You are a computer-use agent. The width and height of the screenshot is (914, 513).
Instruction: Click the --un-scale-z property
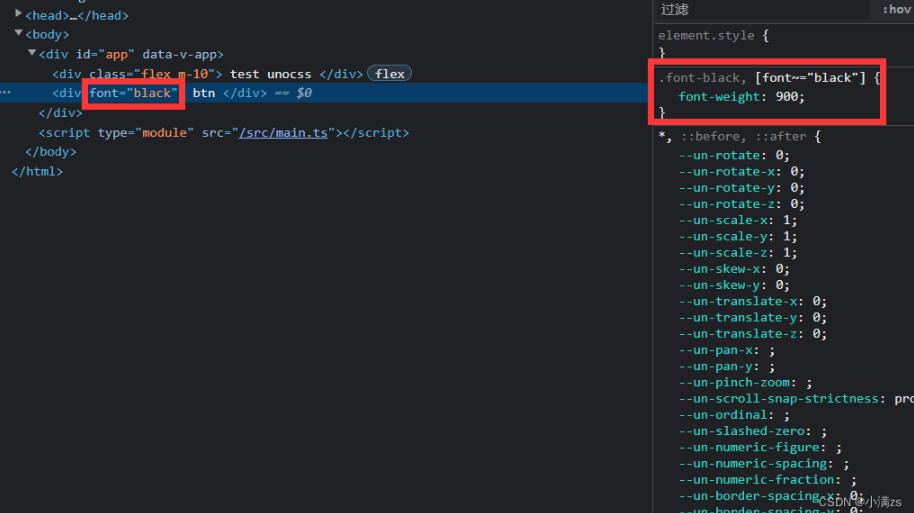coord(723,253)
